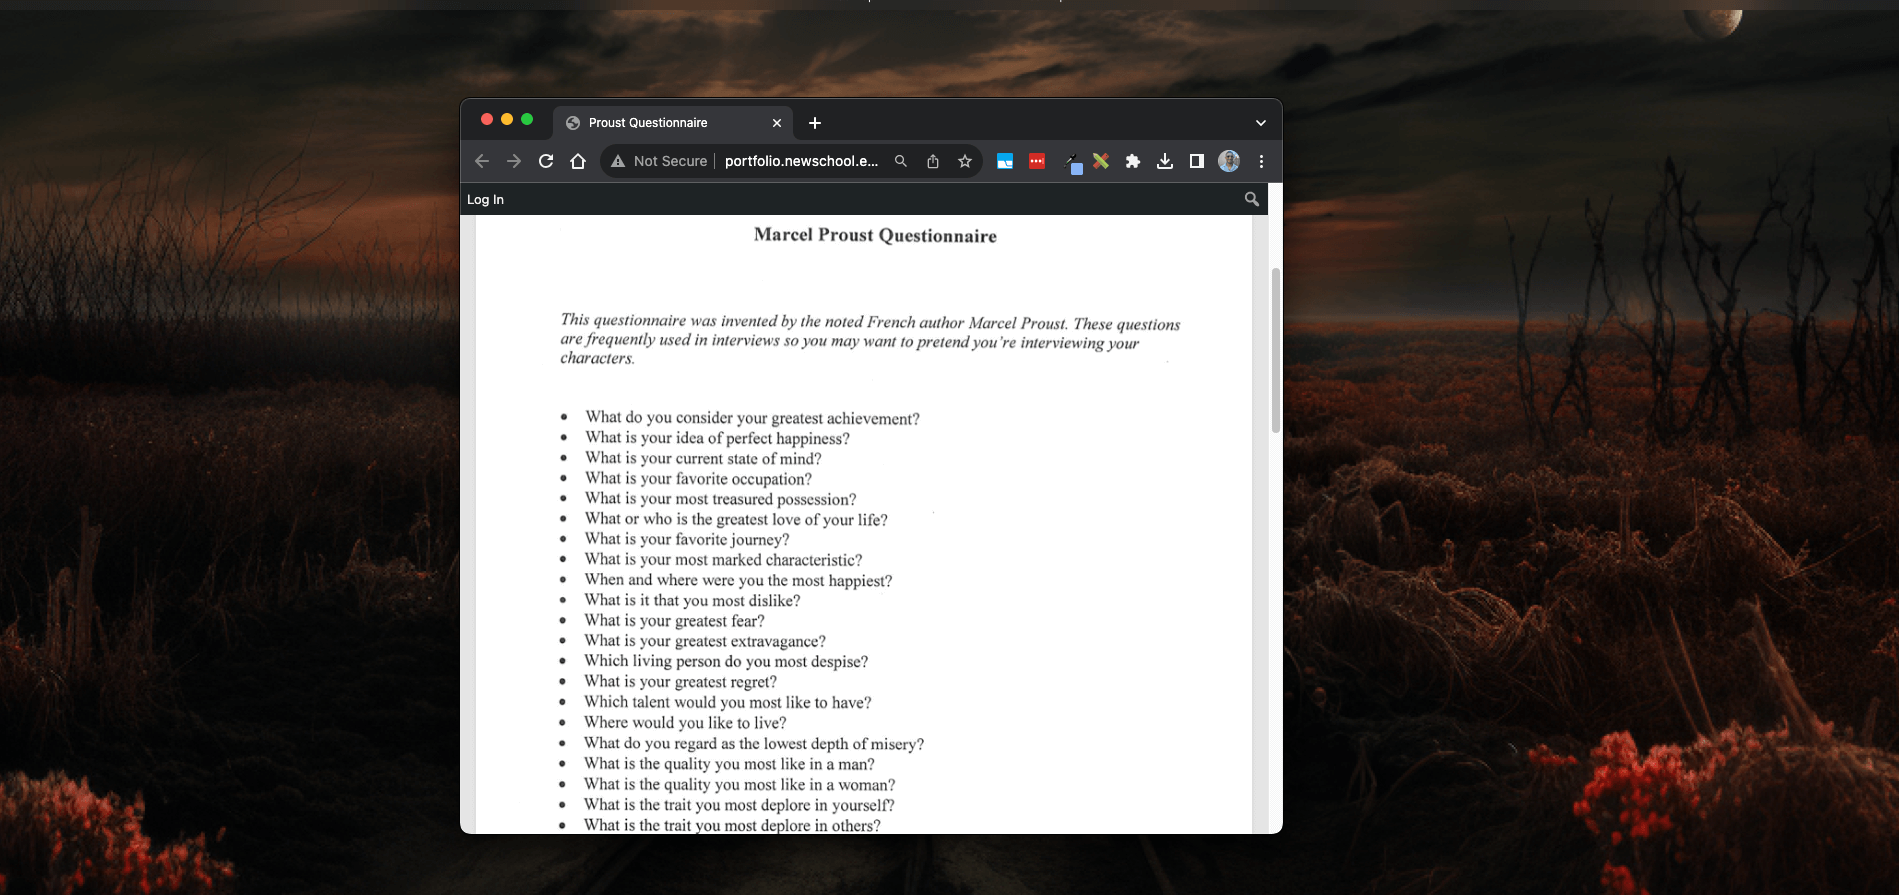Go forward with the browser forward arrow
The height and width of the screenshot is (895, 1899).
click(514, 161)
